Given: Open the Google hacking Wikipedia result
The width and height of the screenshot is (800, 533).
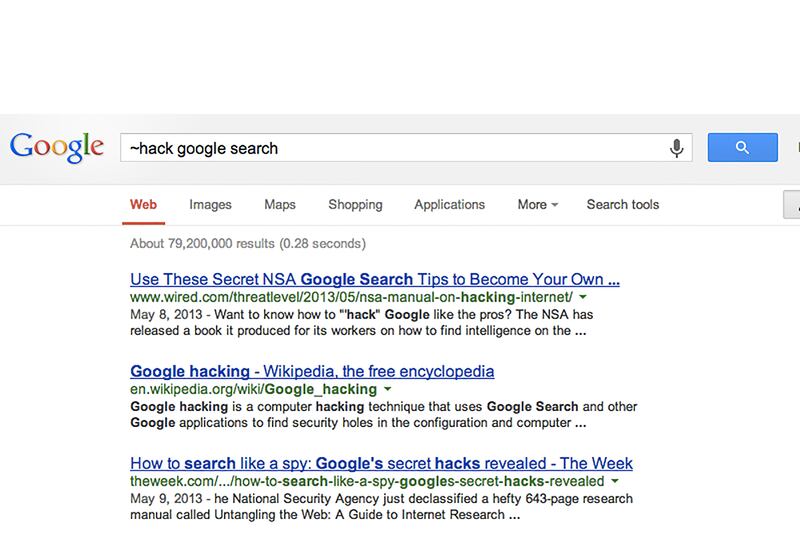Looking at the screenshot, I should [x=312, y=372].
